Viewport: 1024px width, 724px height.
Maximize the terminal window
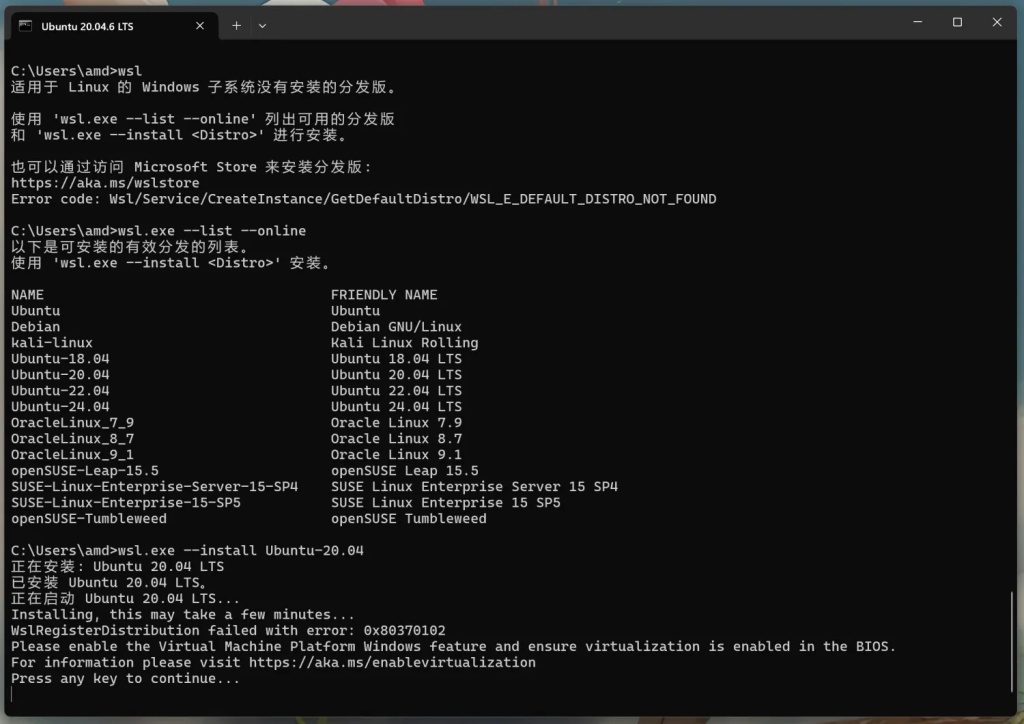click(957, 22)
